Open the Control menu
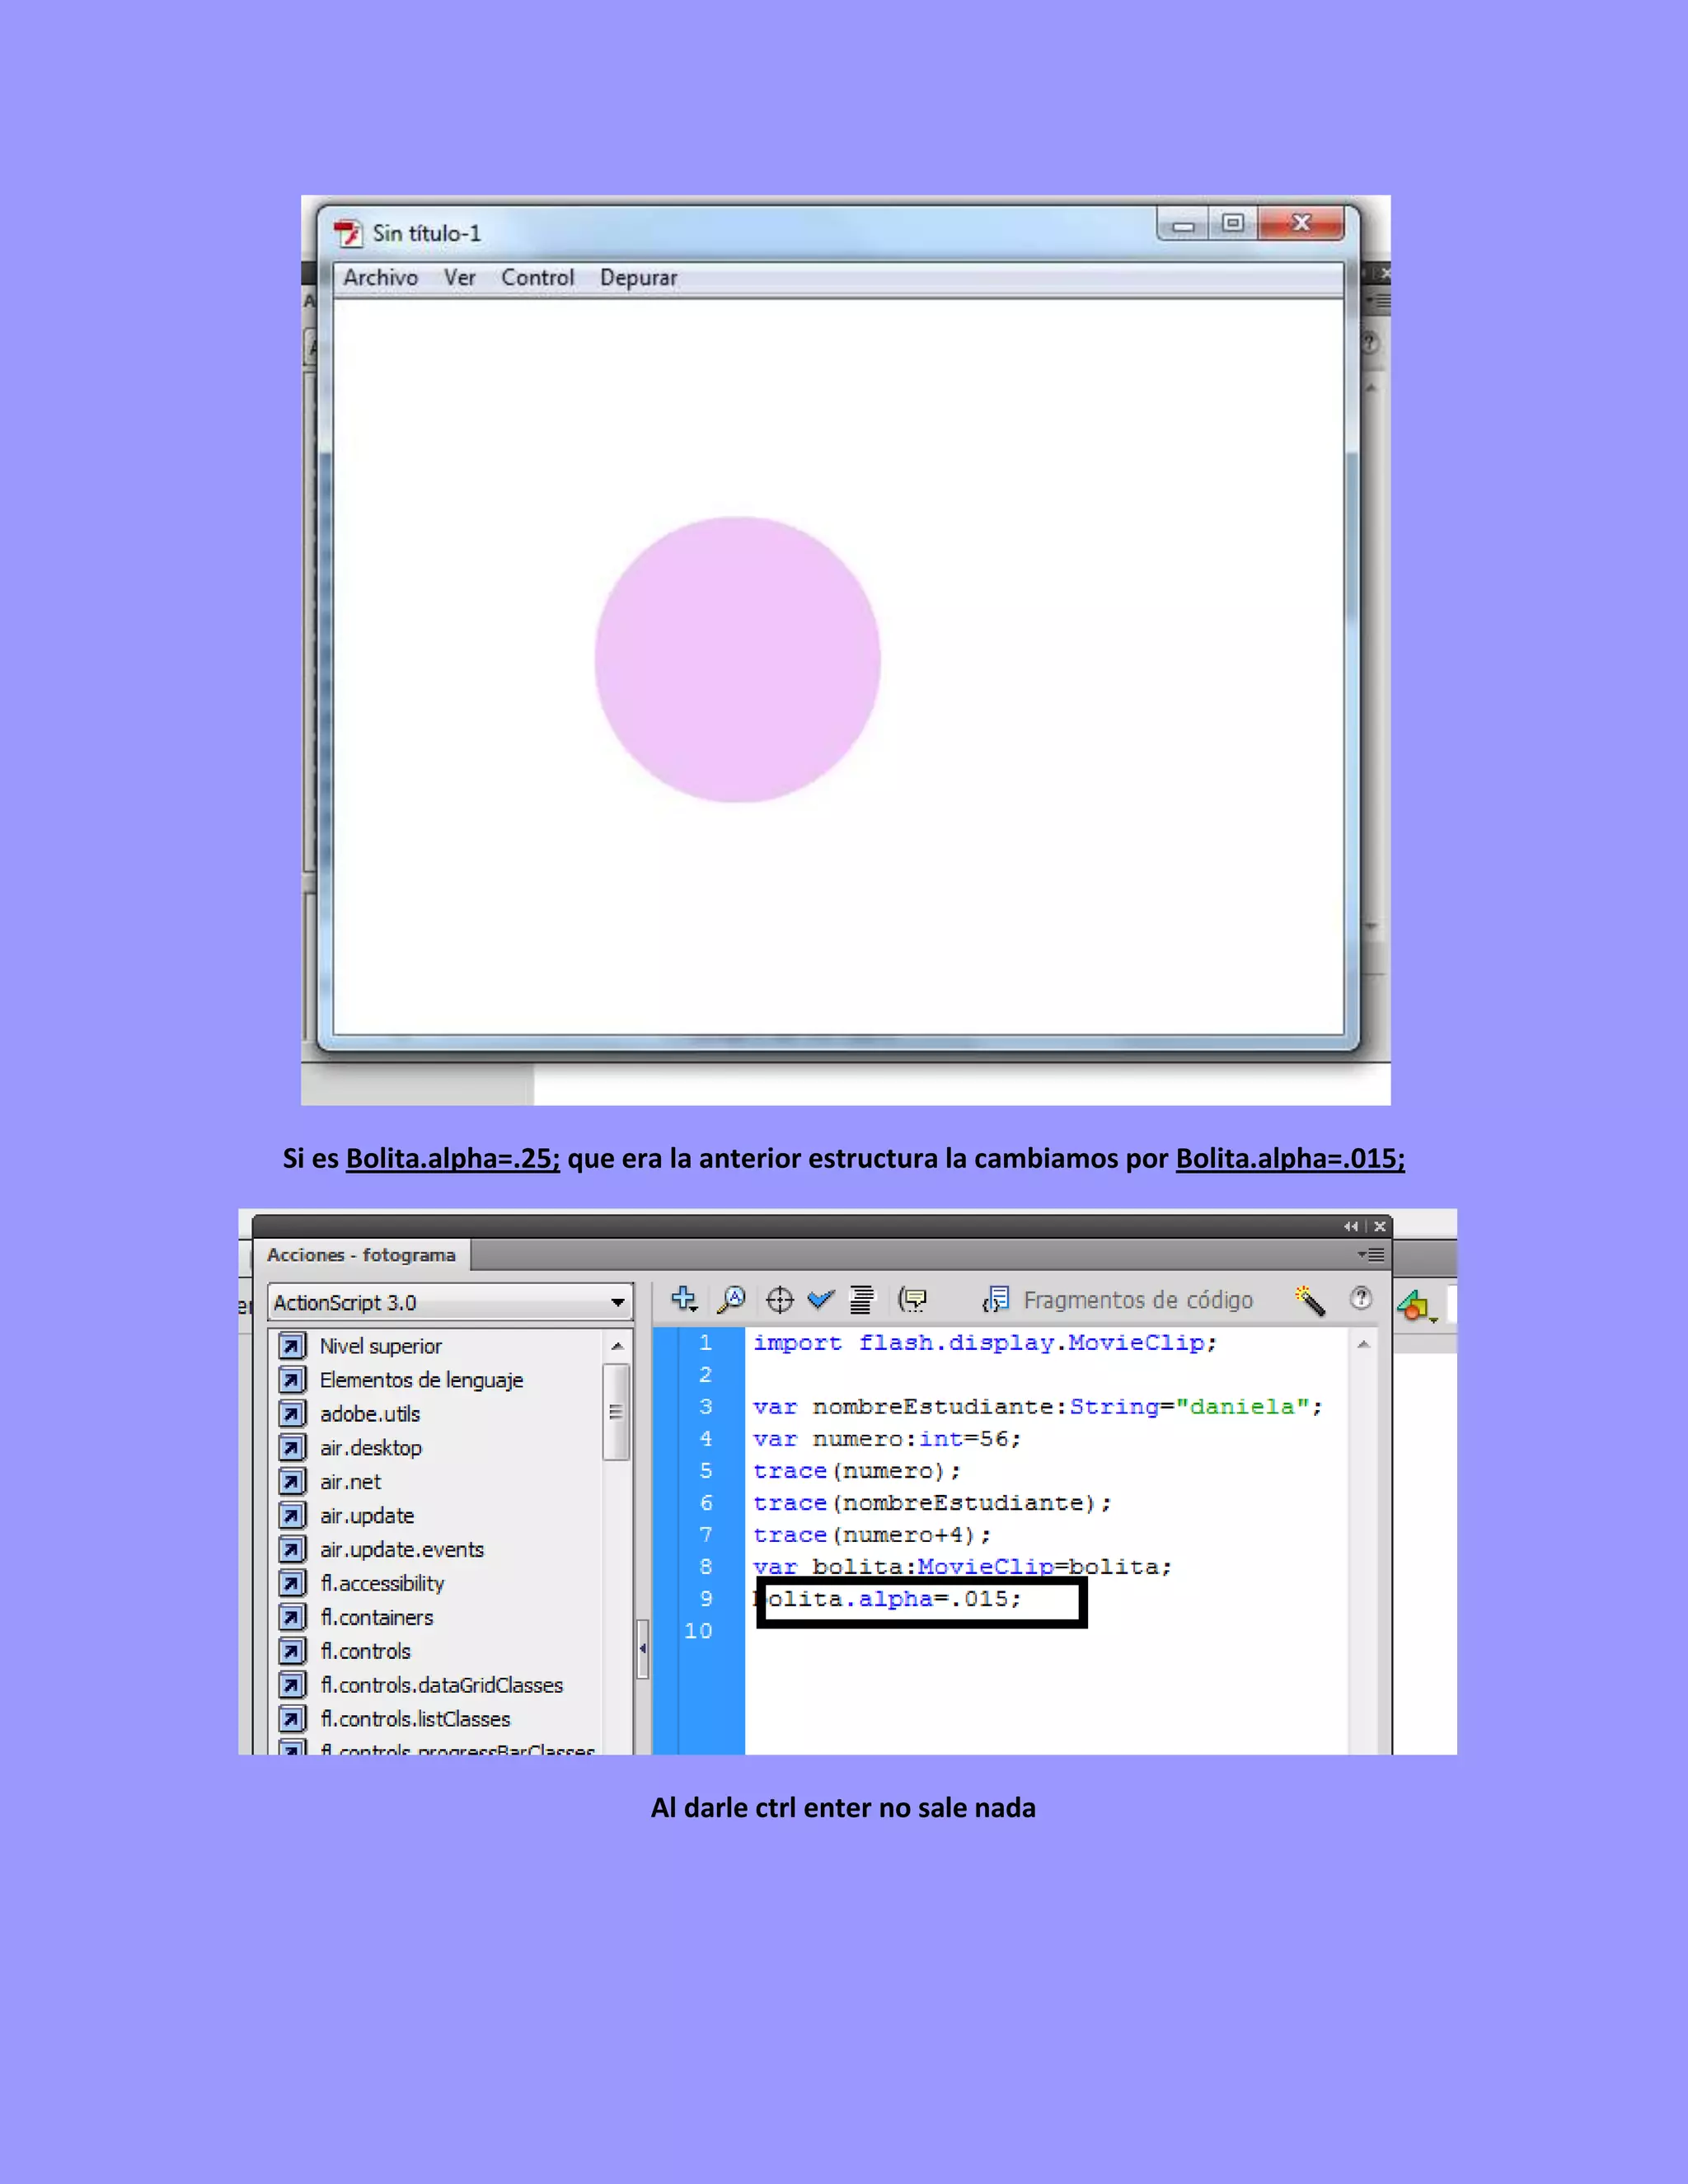The width and height of the screenshot is (1688, 2184). pos(537,277)
